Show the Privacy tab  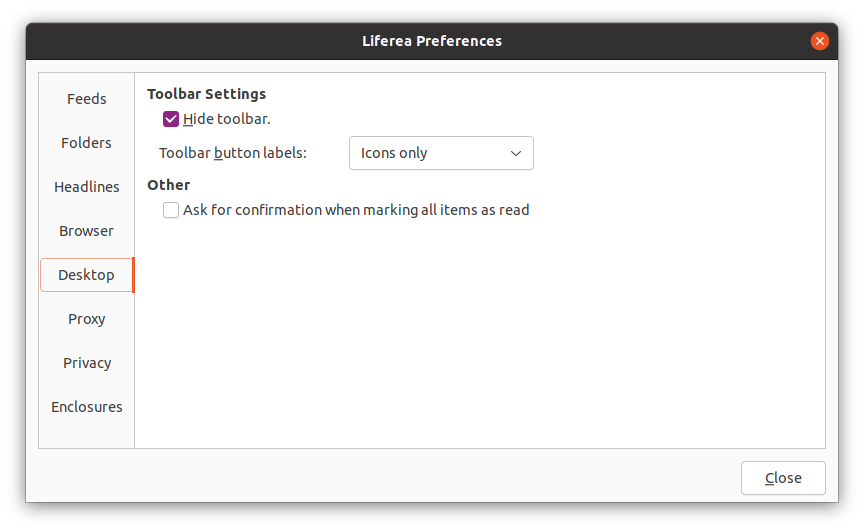[x=86, y=363]
